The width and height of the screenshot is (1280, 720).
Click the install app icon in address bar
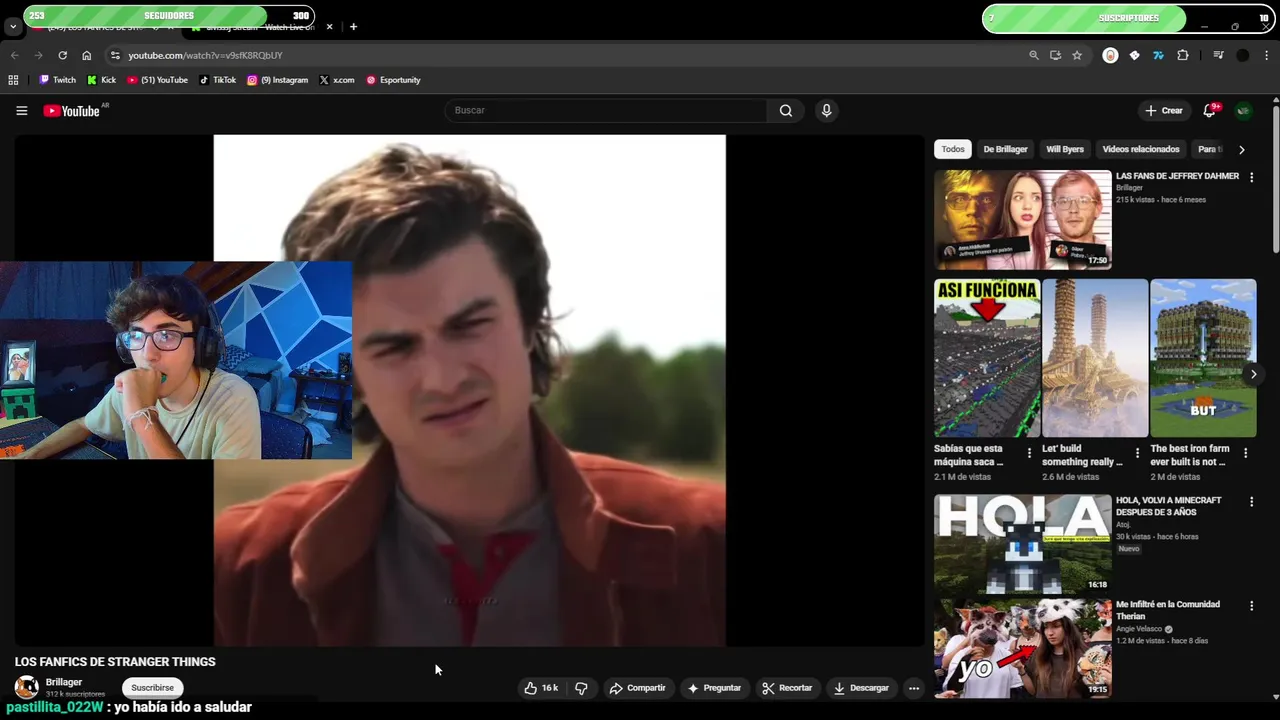1055,55
